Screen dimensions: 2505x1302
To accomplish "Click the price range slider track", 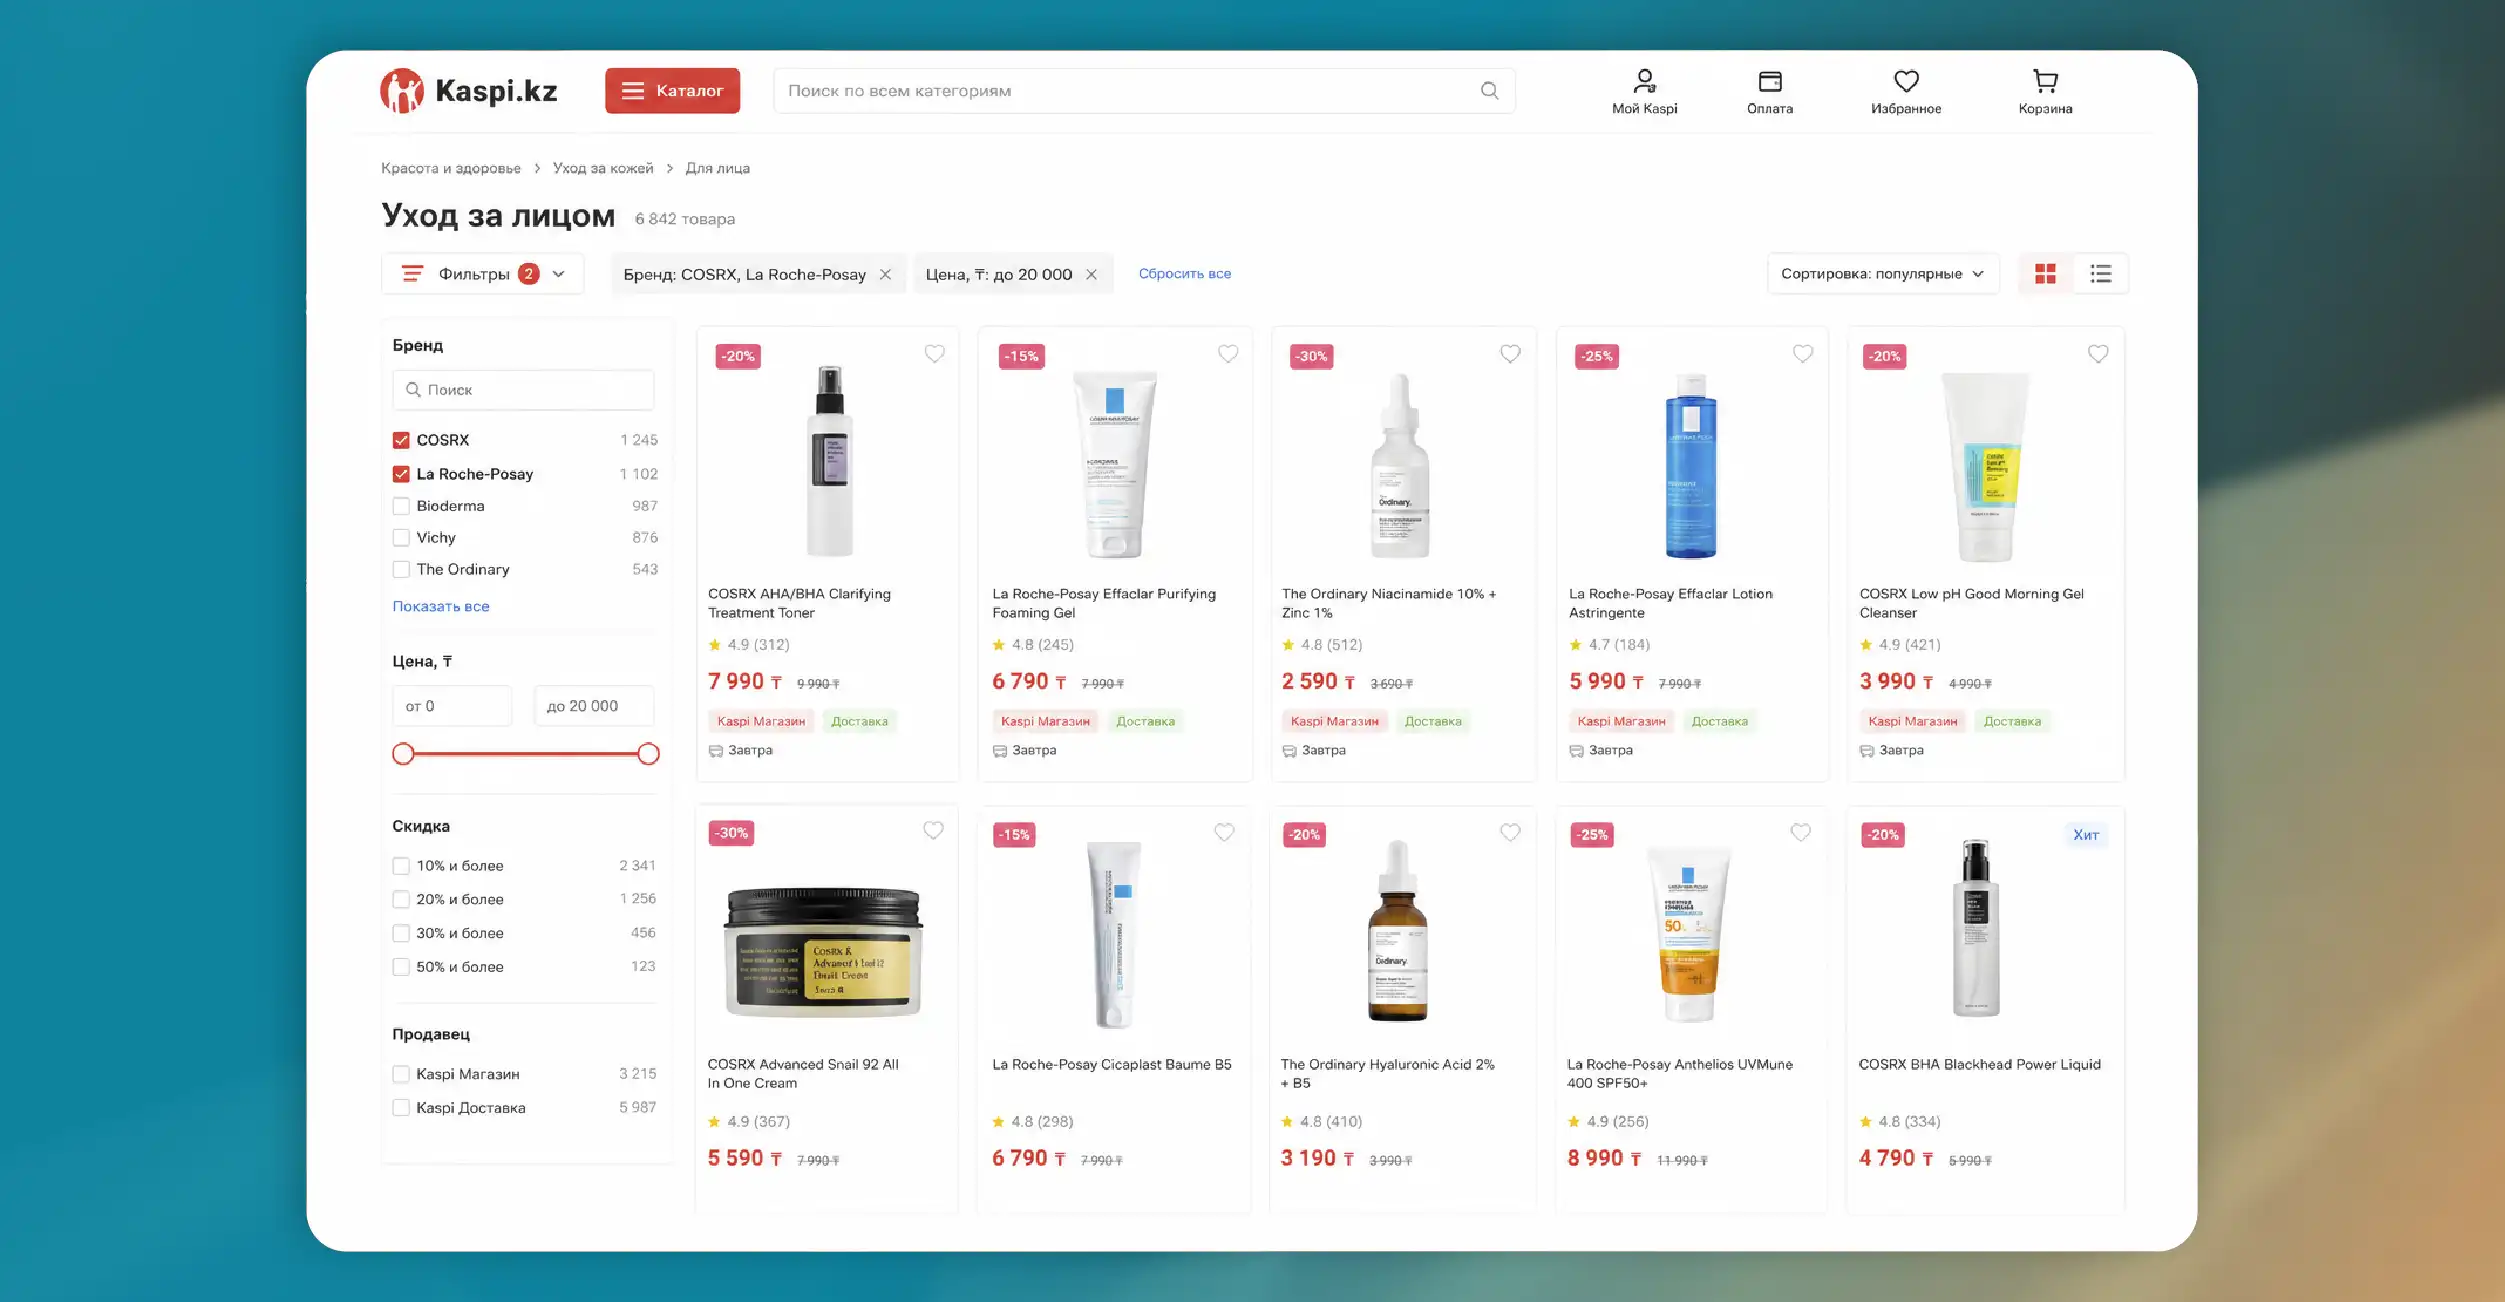I will click(x=525, y=754).
